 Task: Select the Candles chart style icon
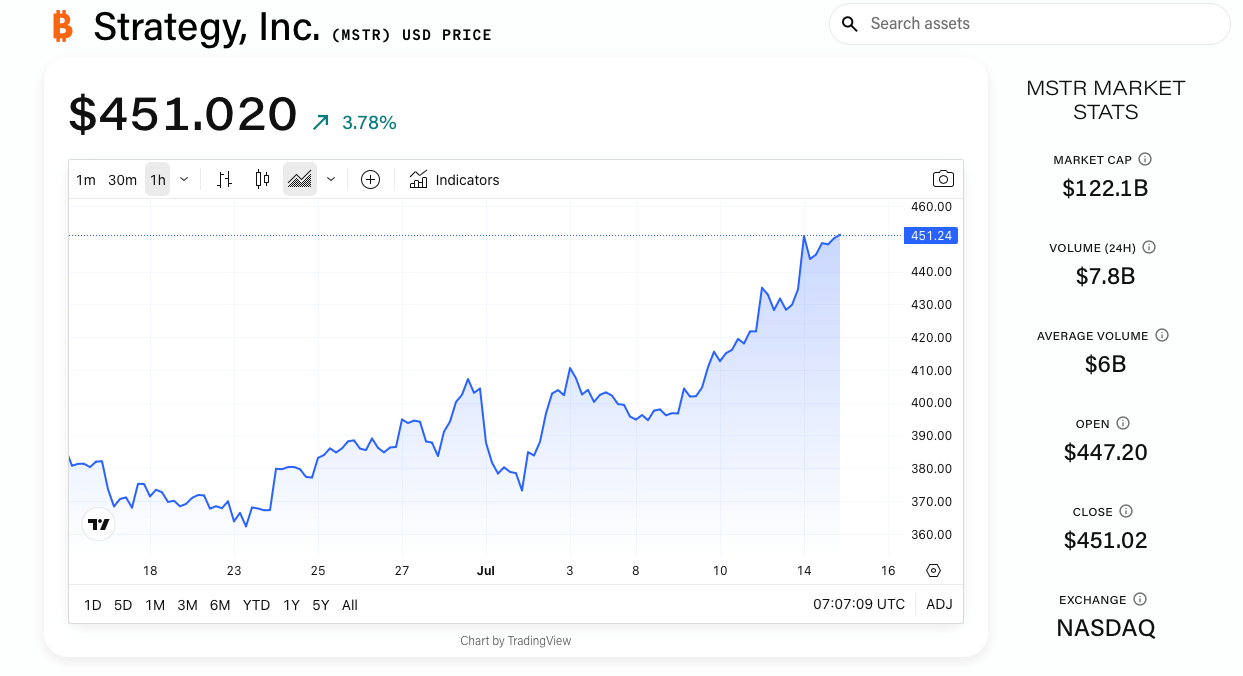[x=262, y=180]
